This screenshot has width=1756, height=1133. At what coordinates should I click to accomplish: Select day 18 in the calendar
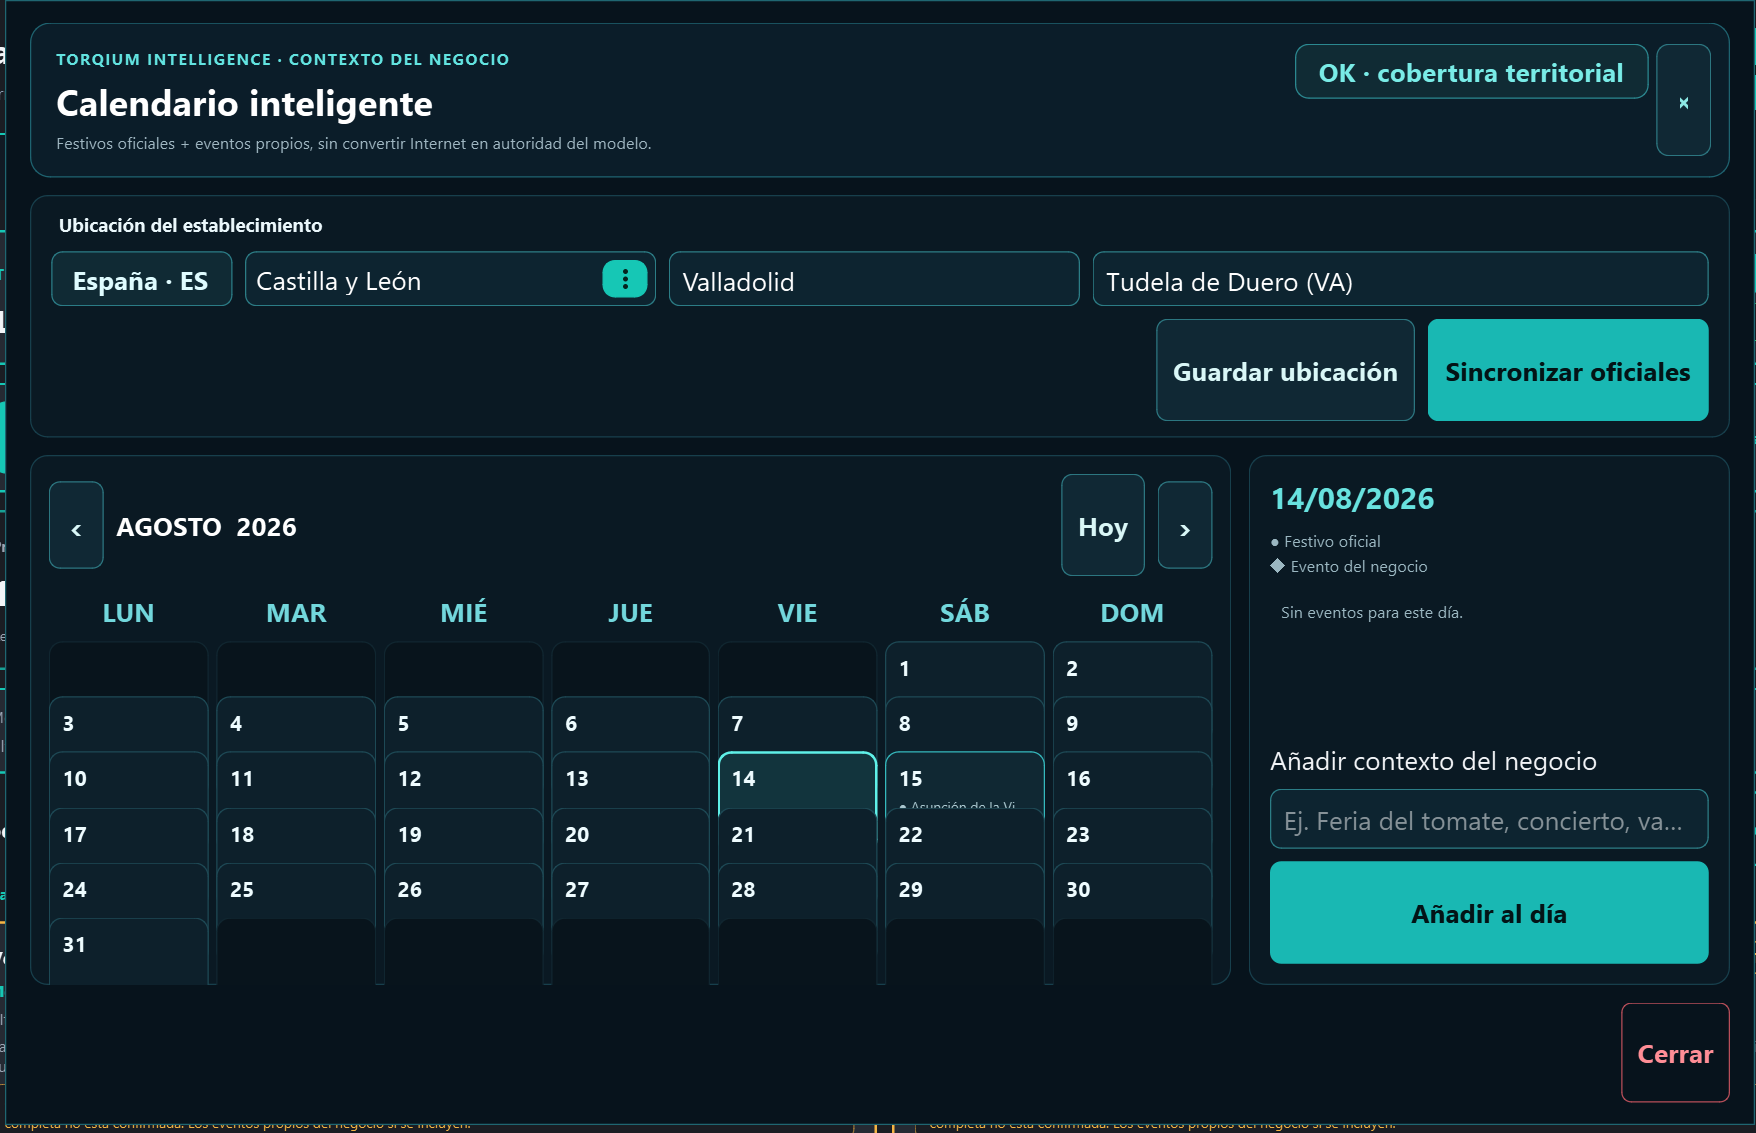(x=296, y=836)
